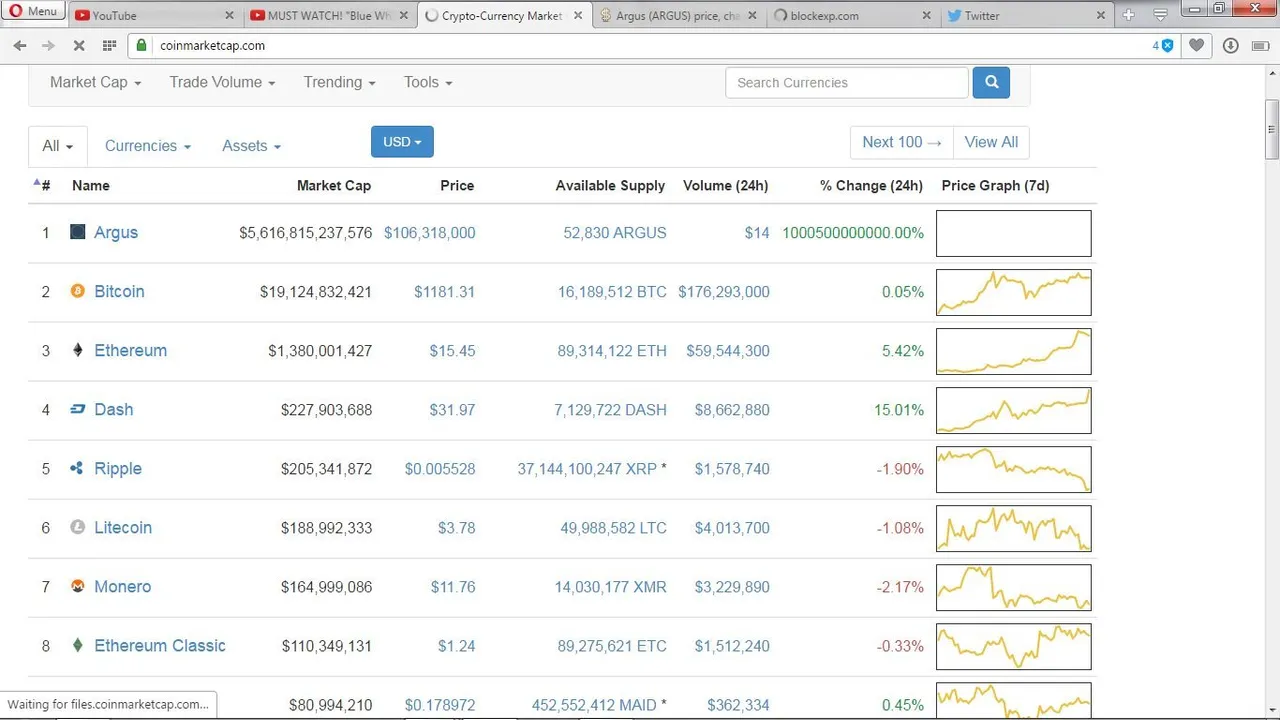The height and width of the screenshot is (720, 1280).
Task: Open the Ethereum currency link
Action: pos(130,350)
